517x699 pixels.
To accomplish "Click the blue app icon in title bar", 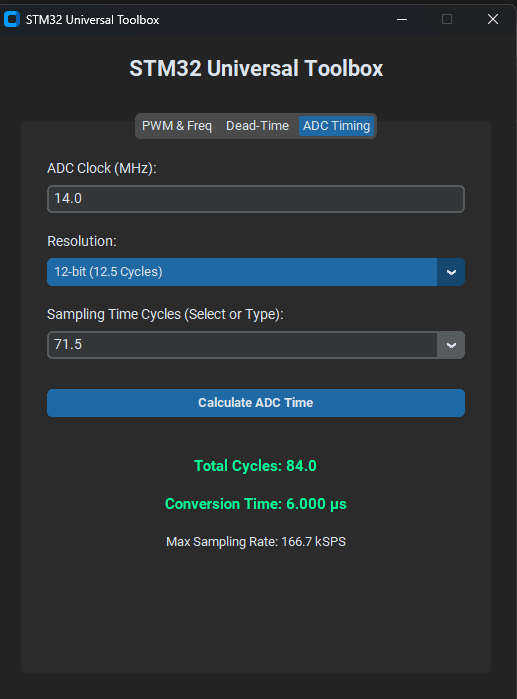I will [12, 19].
